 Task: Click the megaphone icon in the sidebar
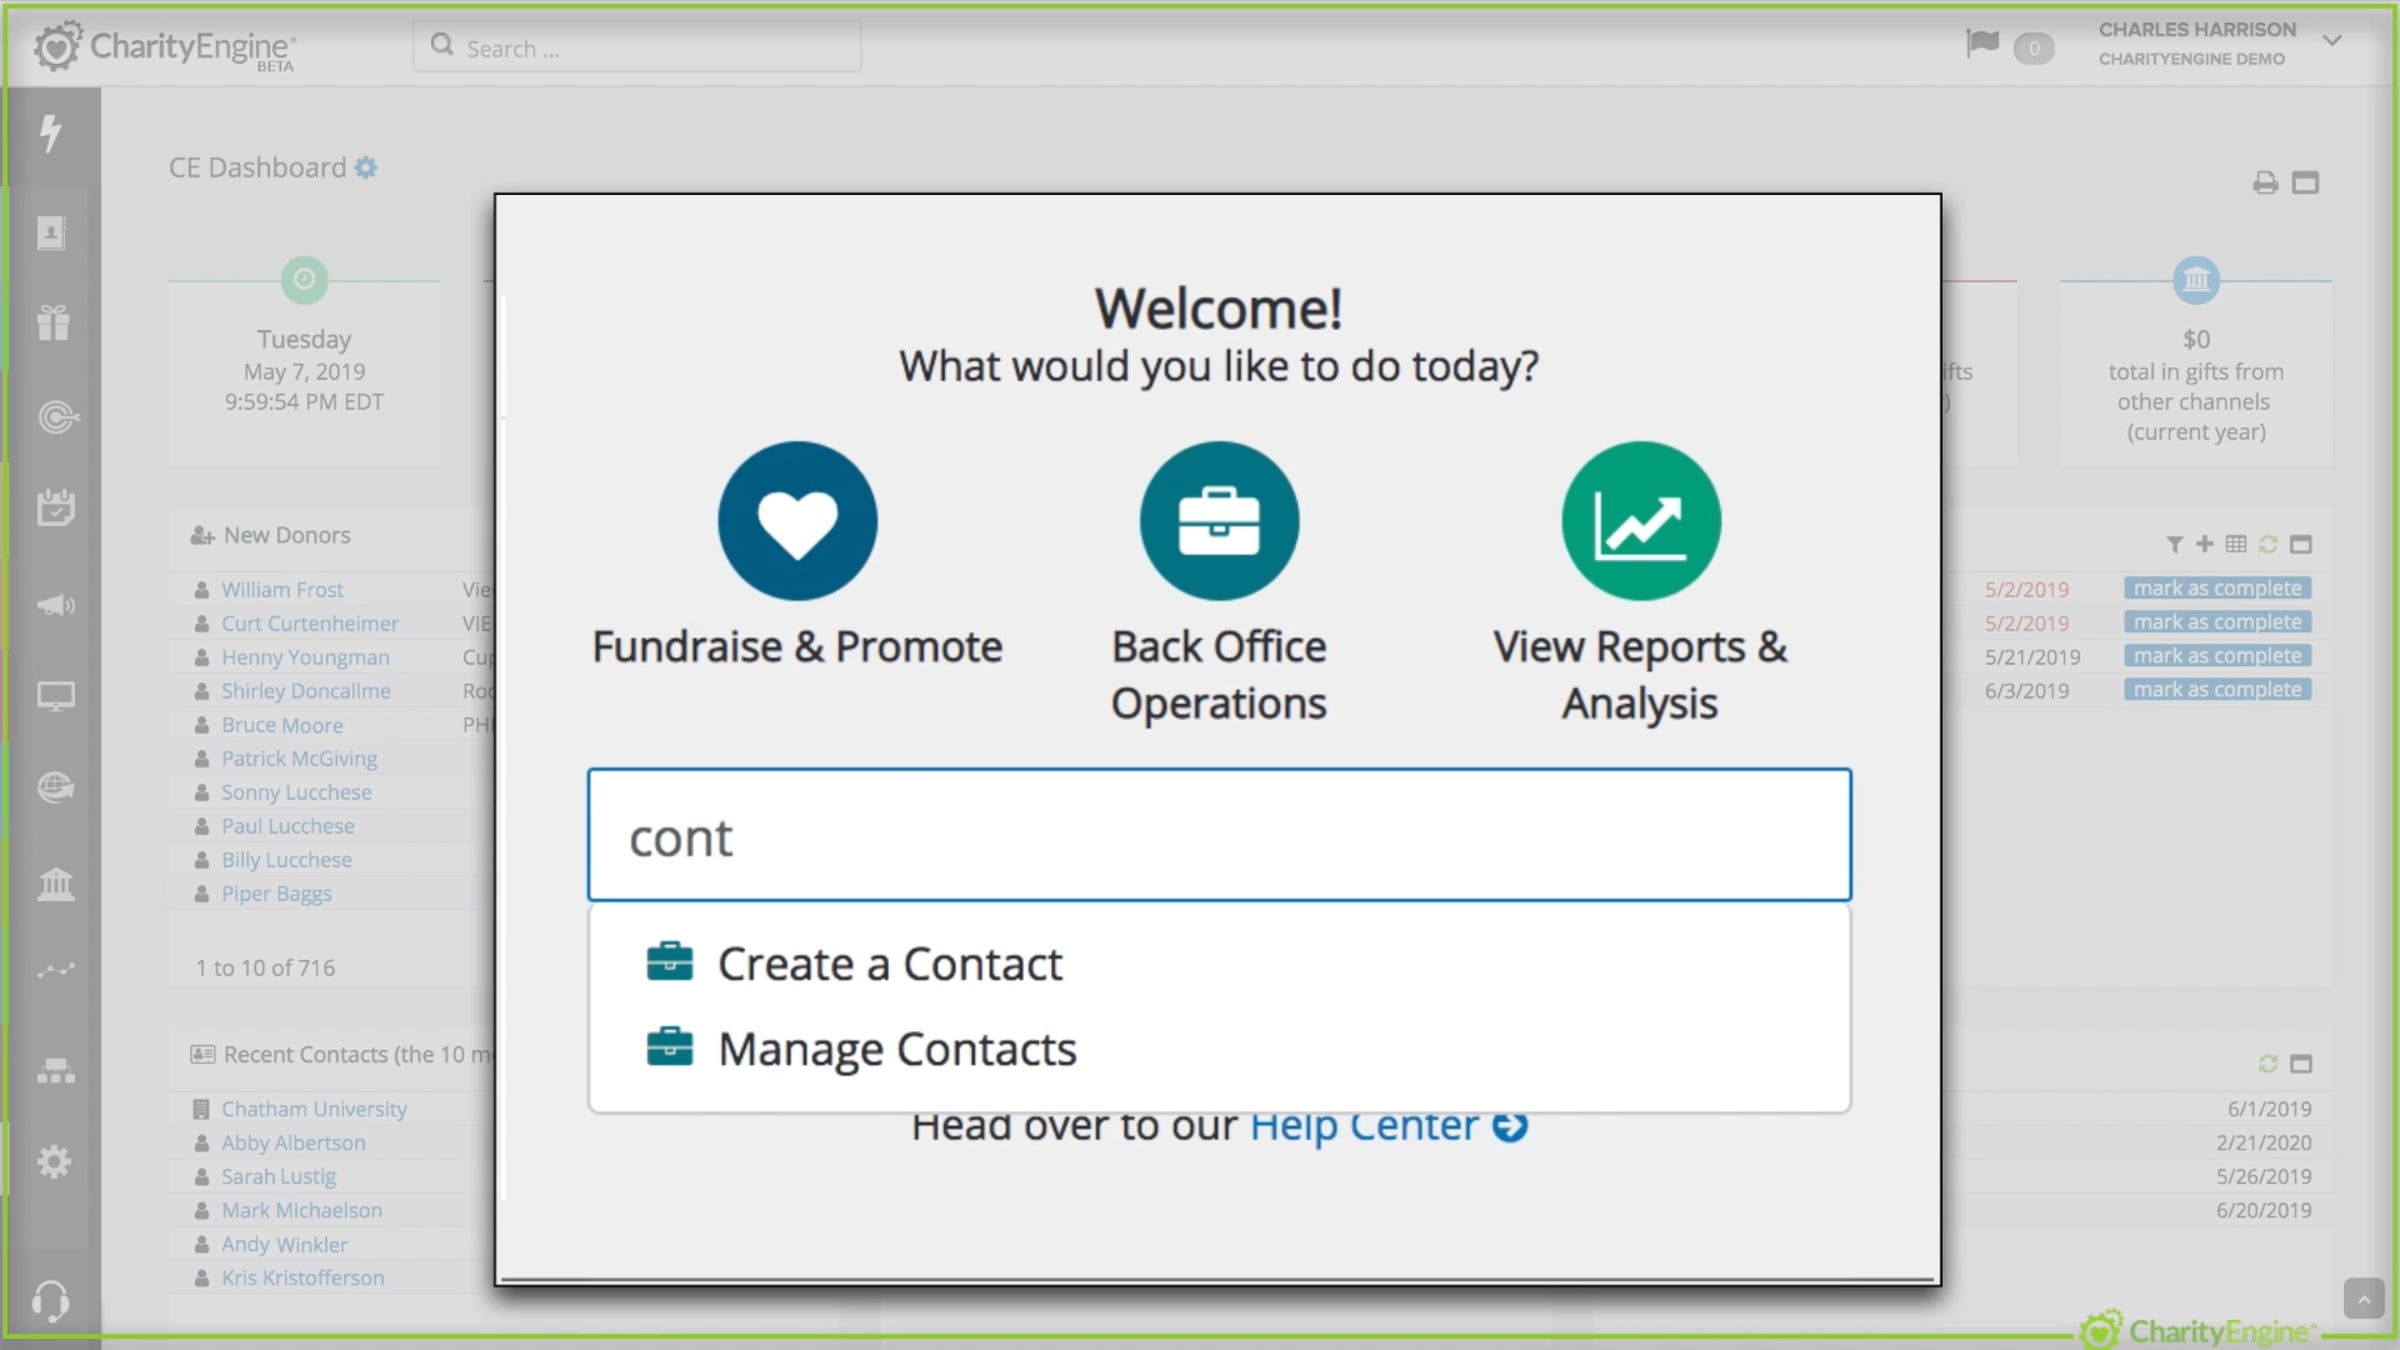tap(56, 605)
